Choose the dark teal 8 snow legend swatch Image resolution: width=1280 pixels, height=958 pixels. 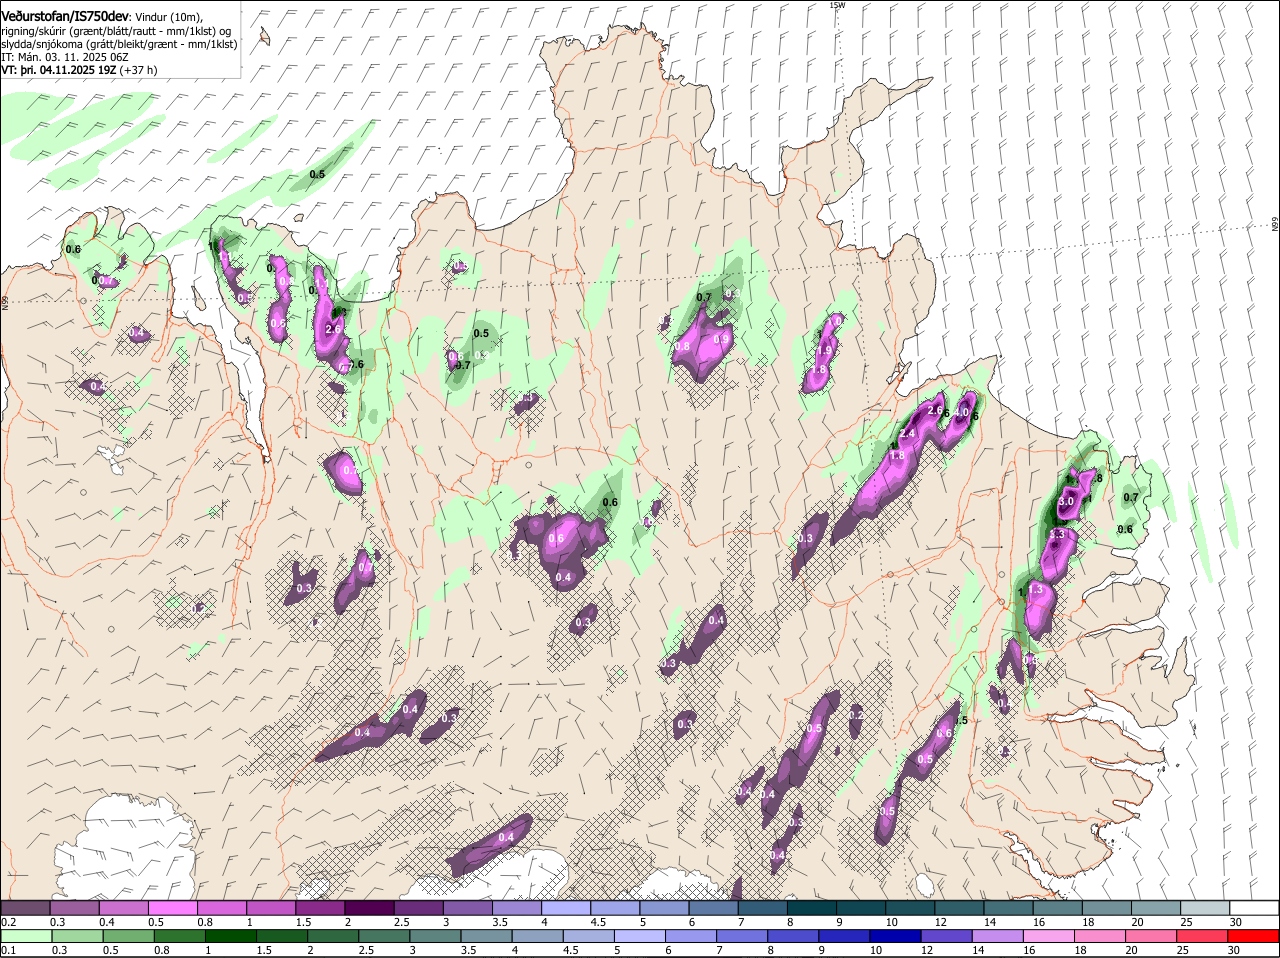pos(813,908)
